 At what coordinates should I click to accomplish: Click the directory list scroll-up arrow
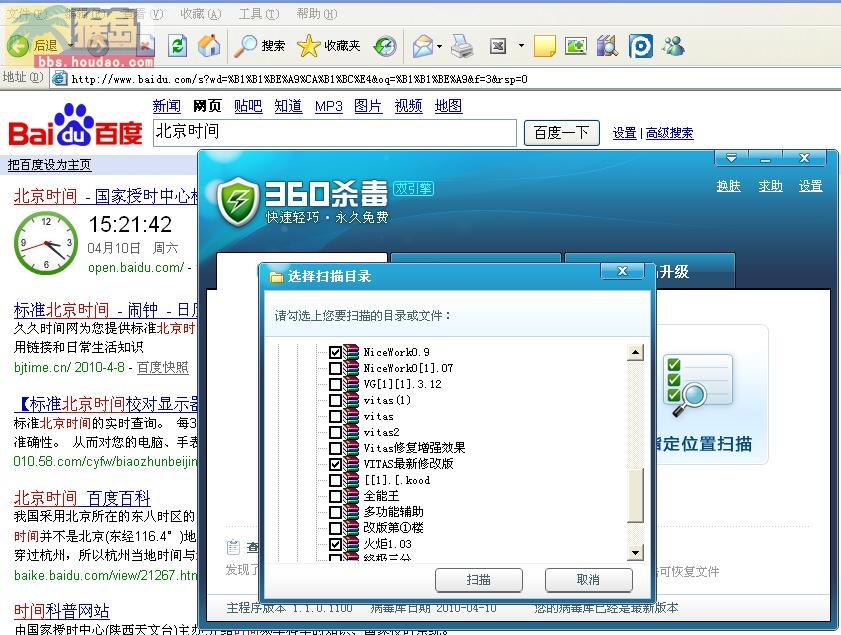click(x=635, y=352)
